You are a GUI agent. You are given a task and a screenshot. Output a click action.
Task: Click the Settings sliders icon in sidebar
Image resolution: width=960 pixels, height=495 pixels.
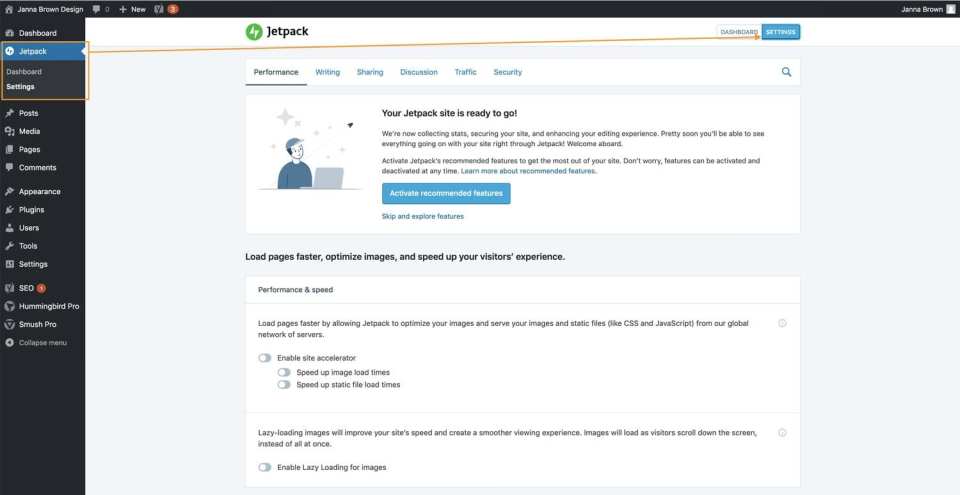(9, 264)
